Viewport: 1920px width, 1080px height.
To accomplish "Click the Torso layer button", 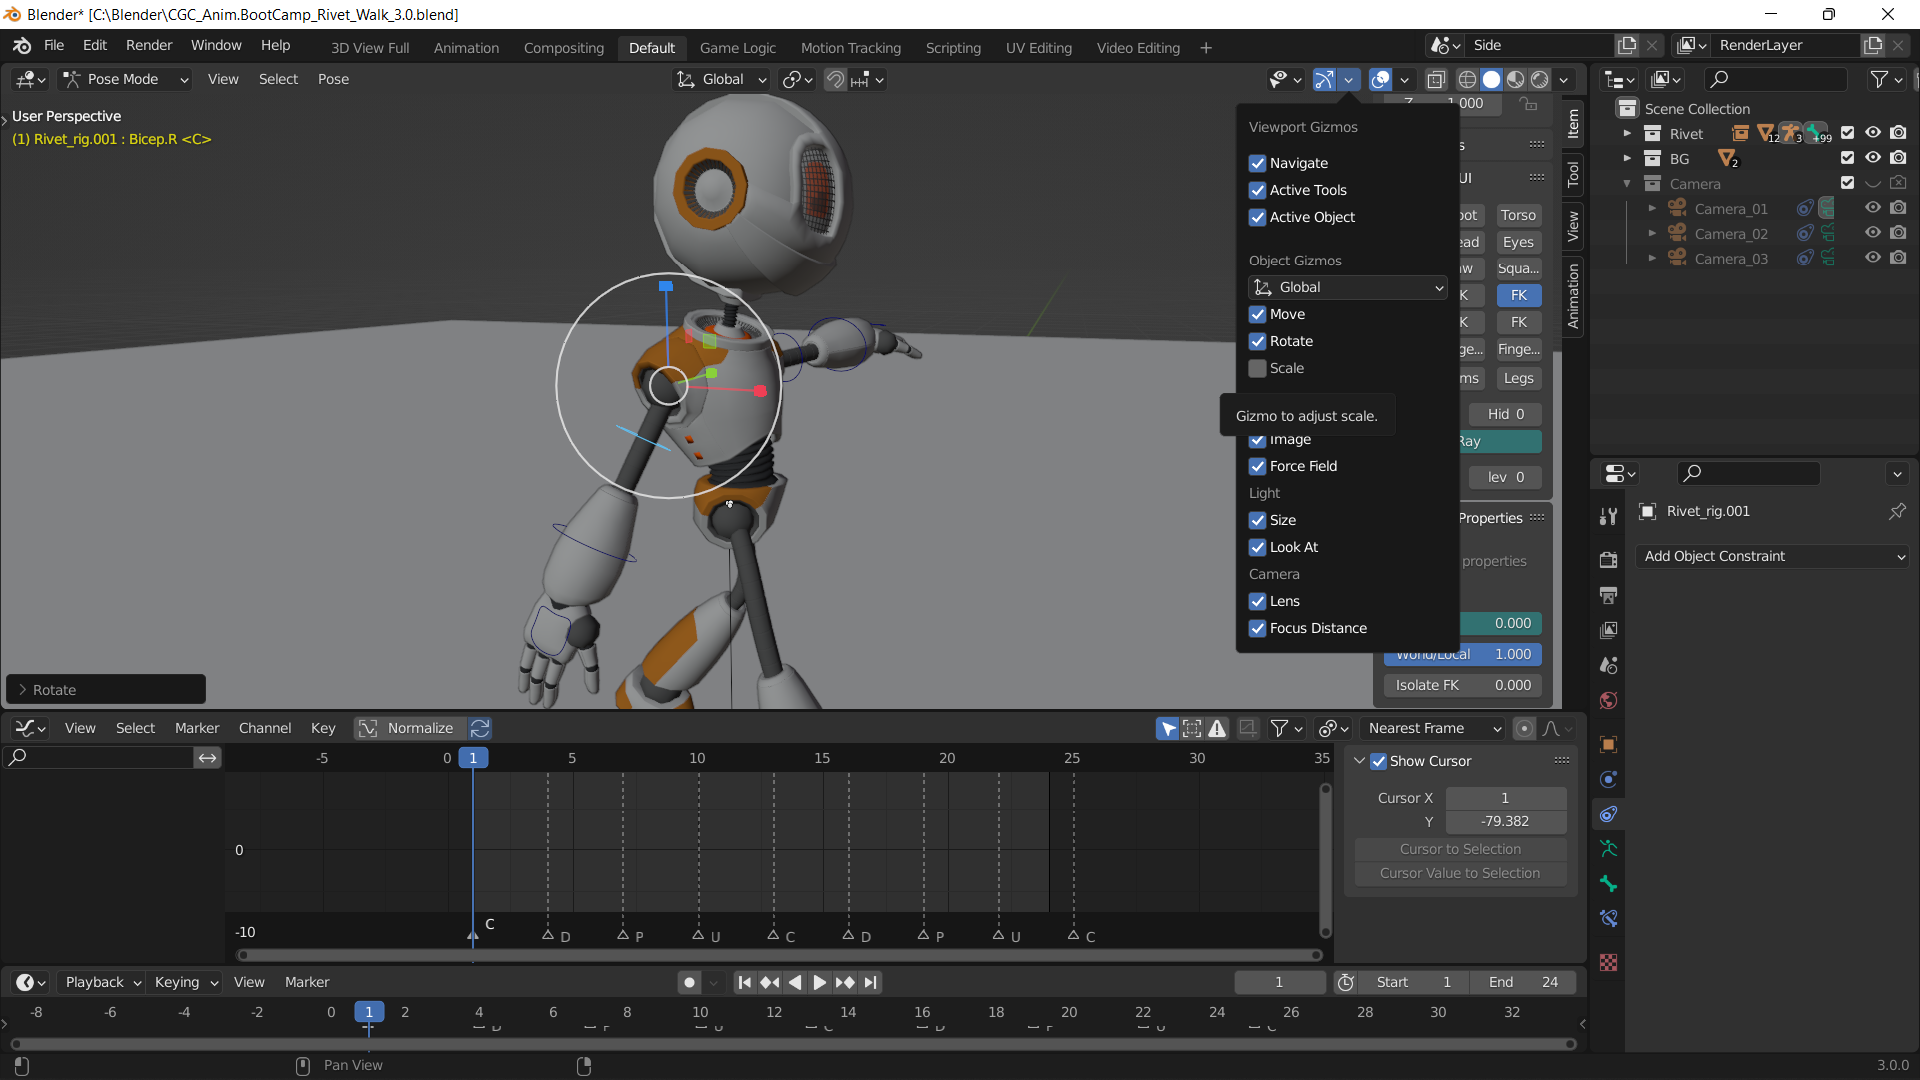I will (x=1518, y=216).
